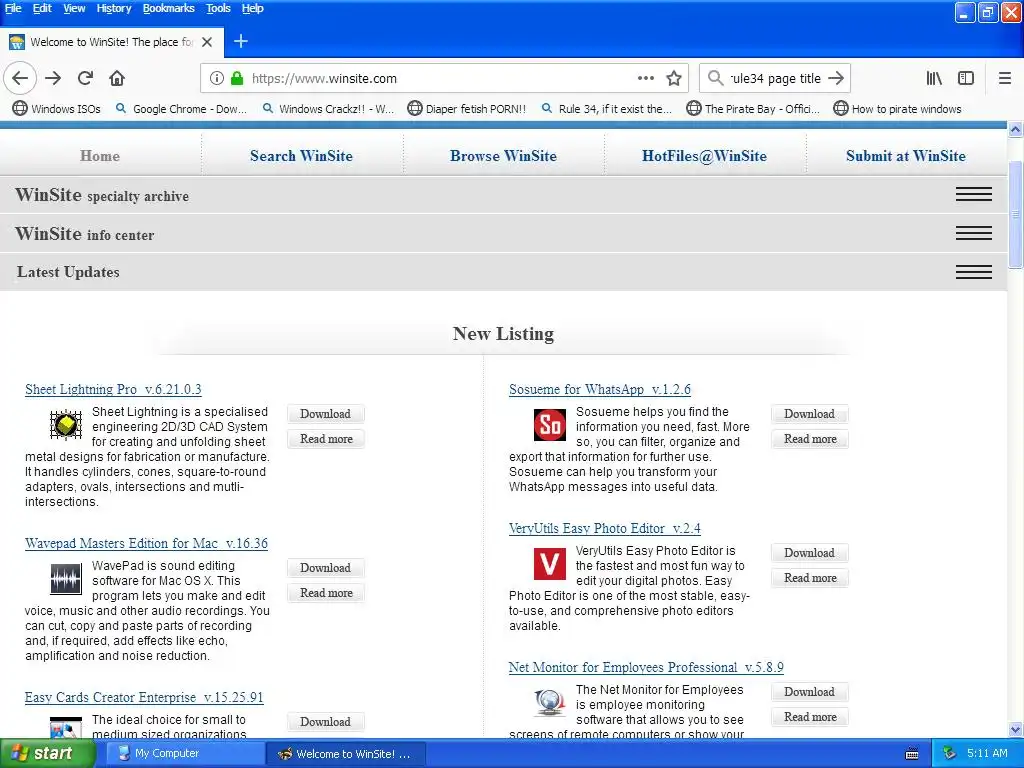Click the Sheet Lightning Pro app icon
Viewport: 1024px width, 768px height.
(66, 425)
